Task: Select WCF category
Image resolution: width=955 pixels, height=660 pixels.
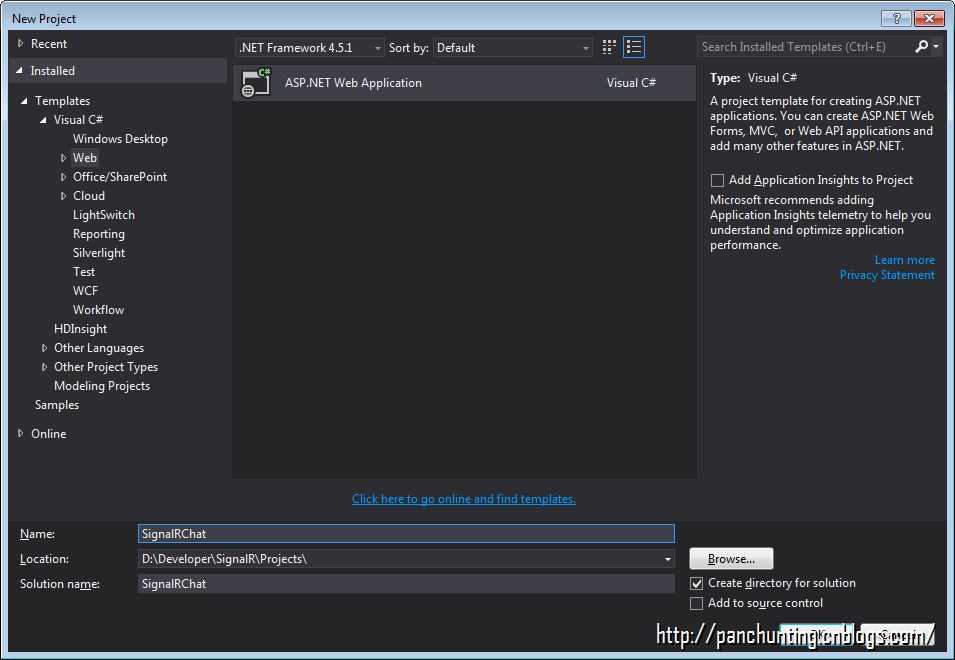Action: click(x=85, y=291)
